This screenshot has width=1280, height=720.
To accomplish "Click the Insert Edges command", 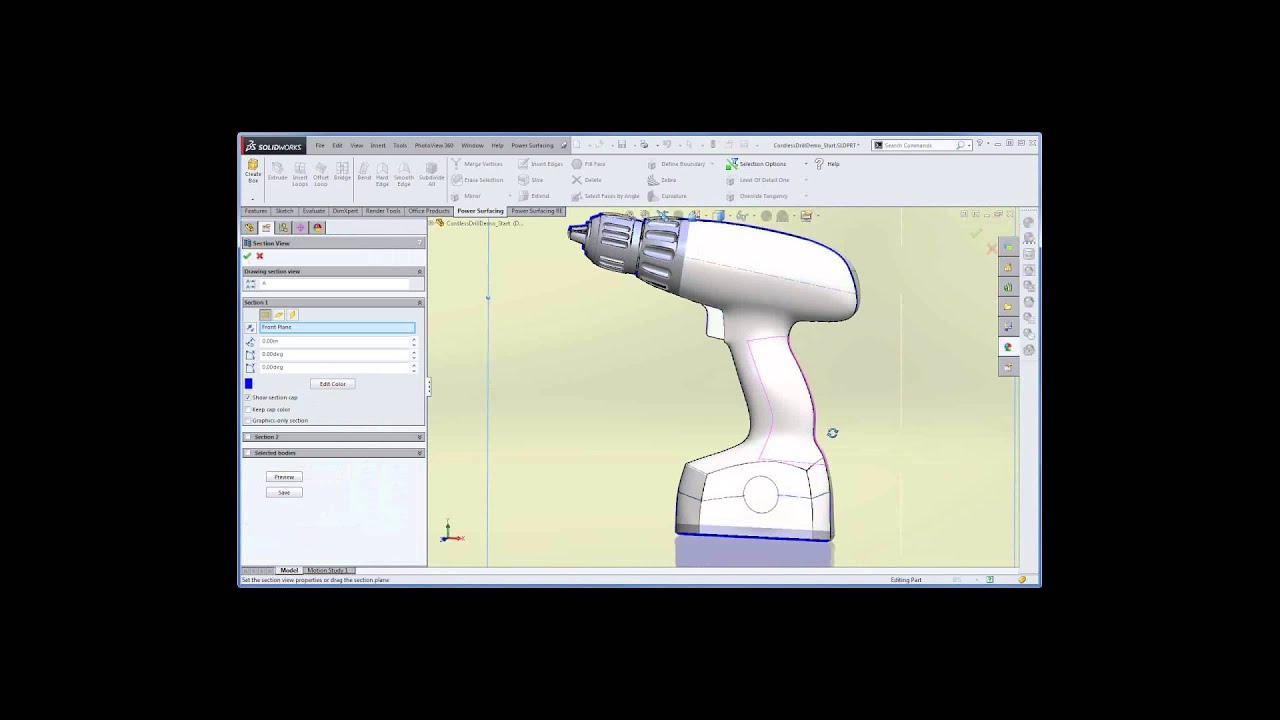I will point(541,164).
